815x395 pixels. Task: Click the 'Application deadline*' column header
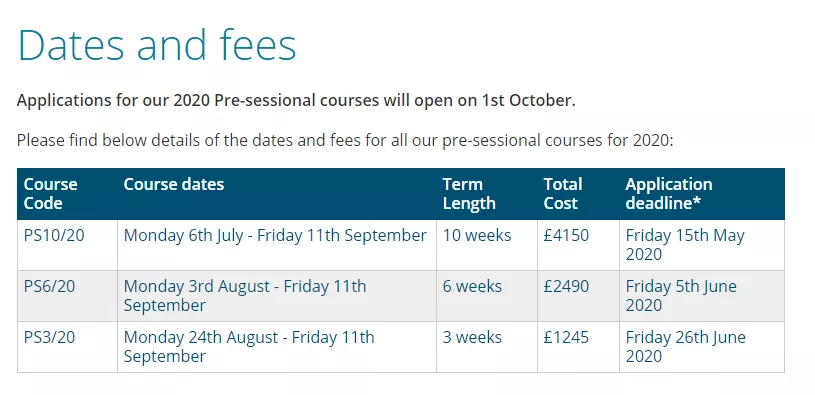pos(702,194)
